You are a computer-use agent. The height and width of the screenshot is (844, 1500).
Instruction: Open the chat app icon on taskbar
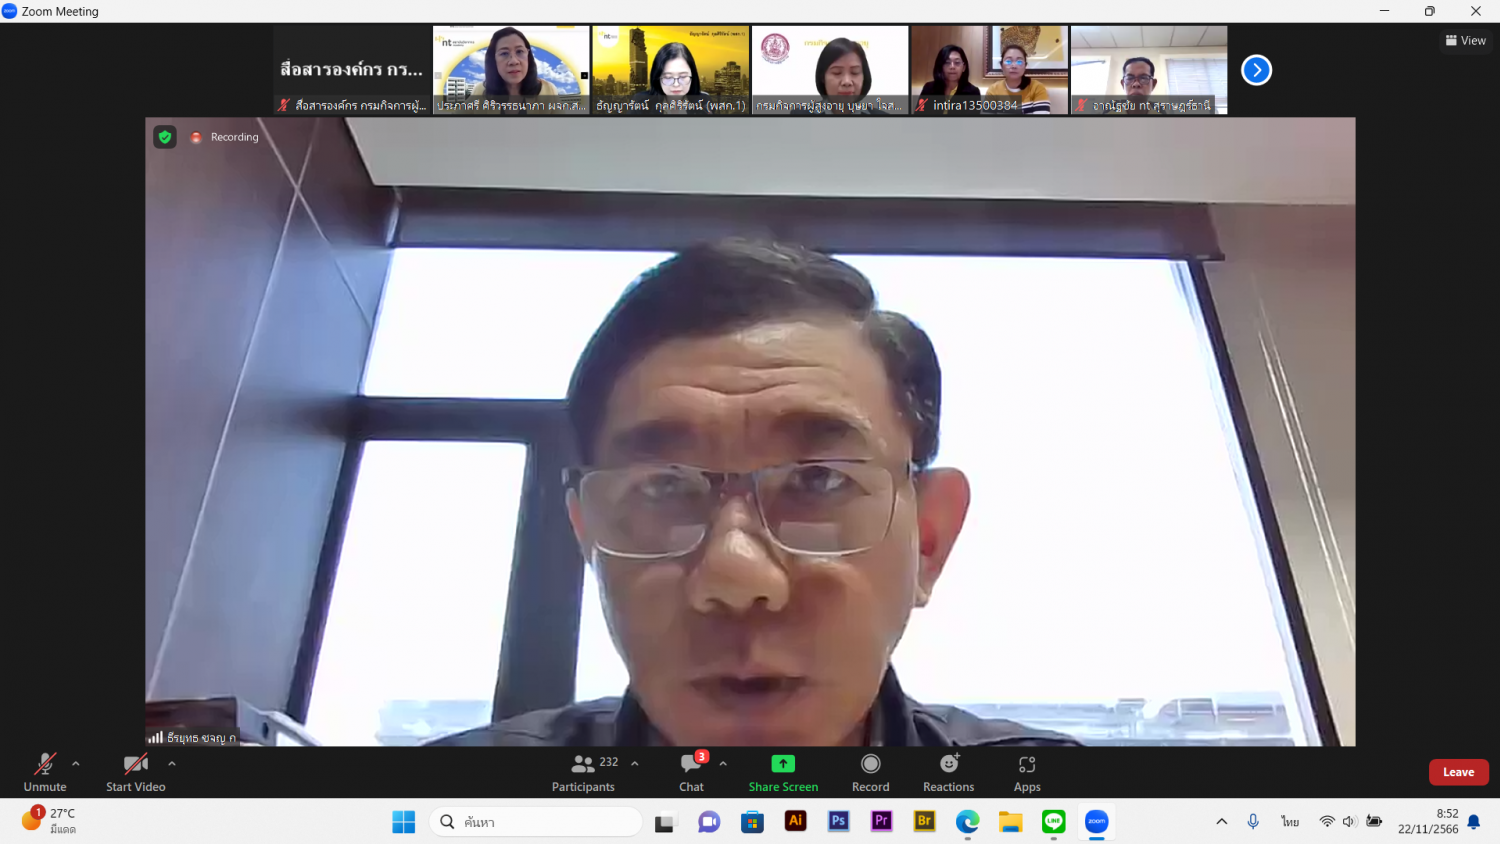[709, 822]
